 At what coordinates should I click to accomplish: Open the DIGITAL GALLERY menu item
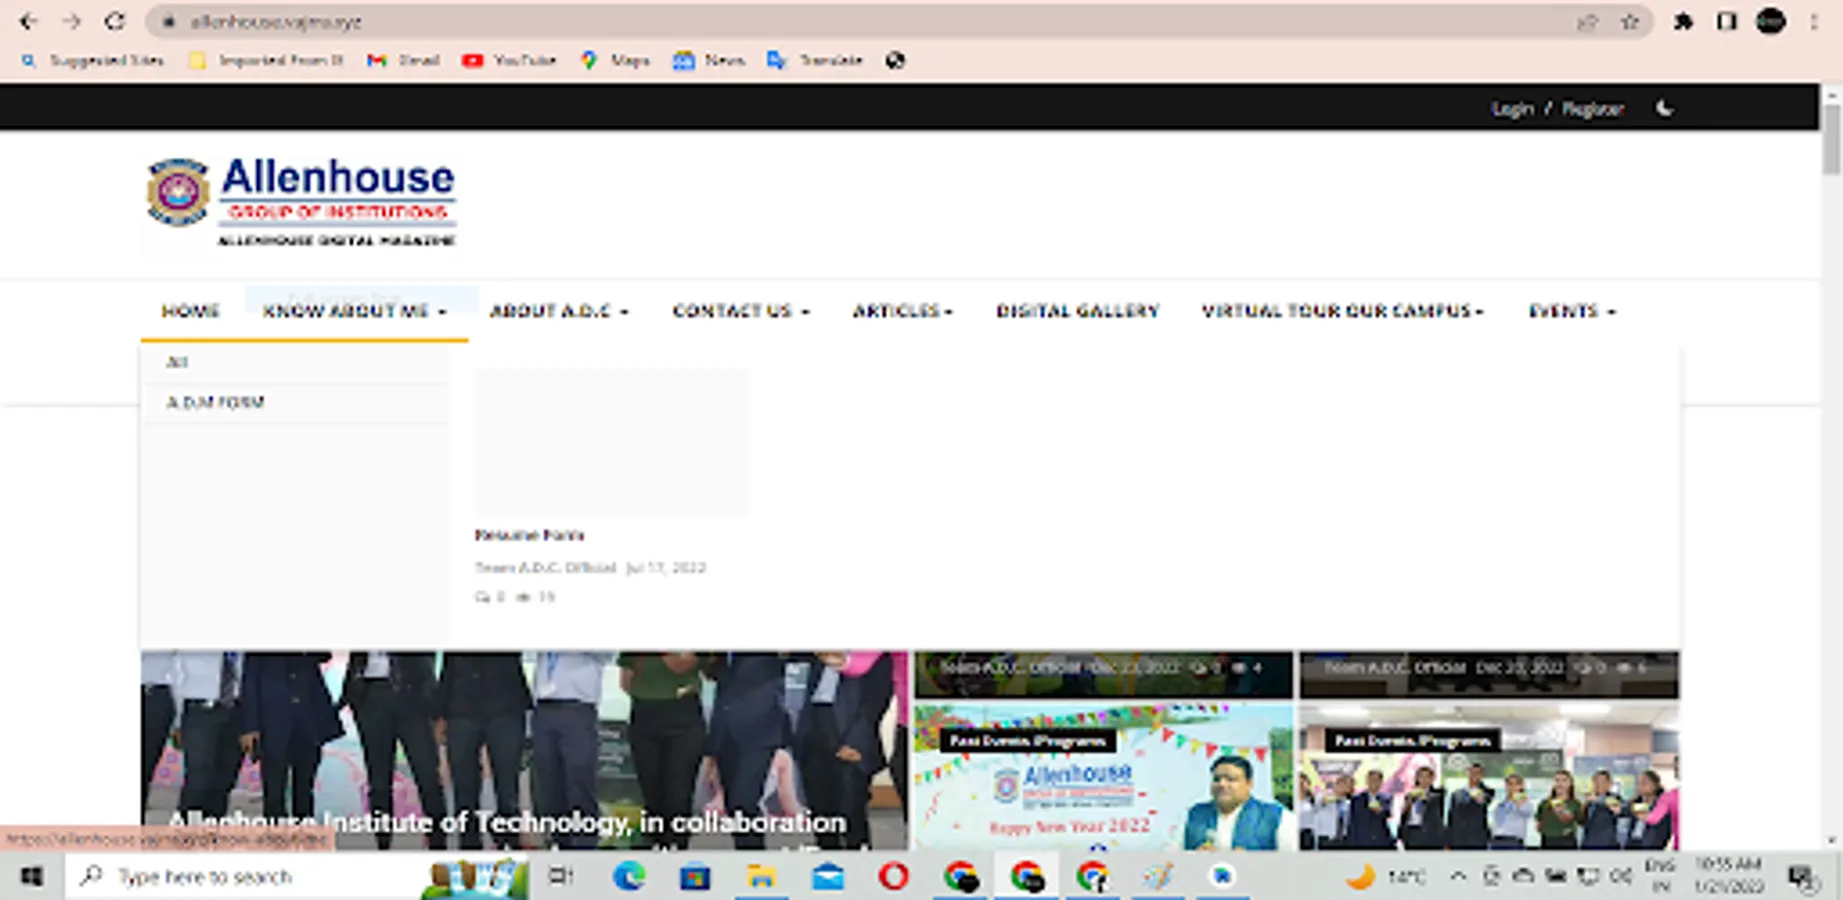coord(1077,311)
